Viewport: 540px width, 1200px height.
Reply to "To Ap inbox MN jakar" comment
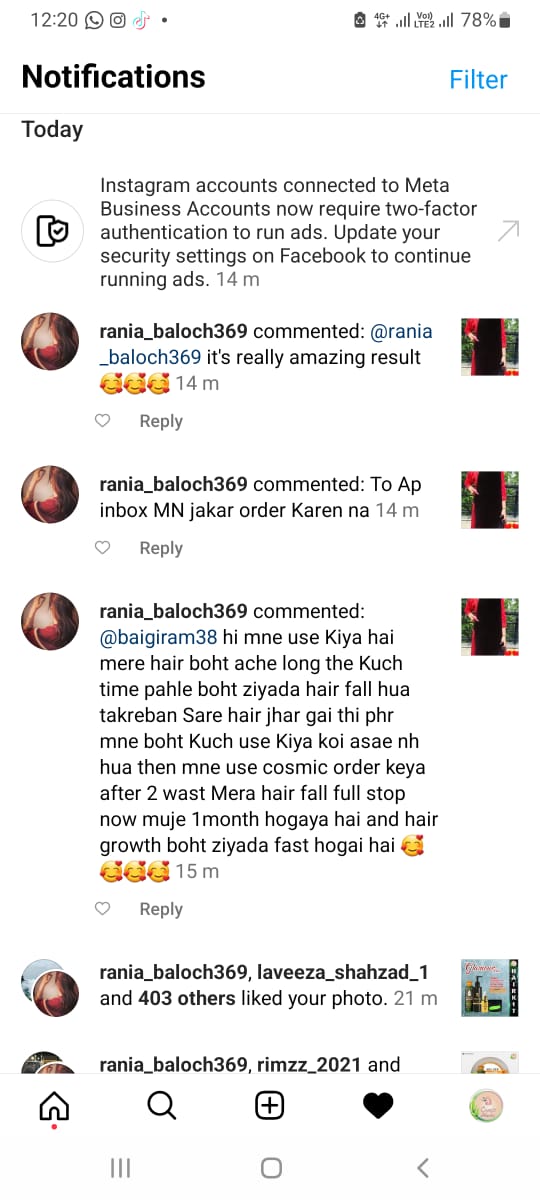pyautogui.click(x=161, y=548)
